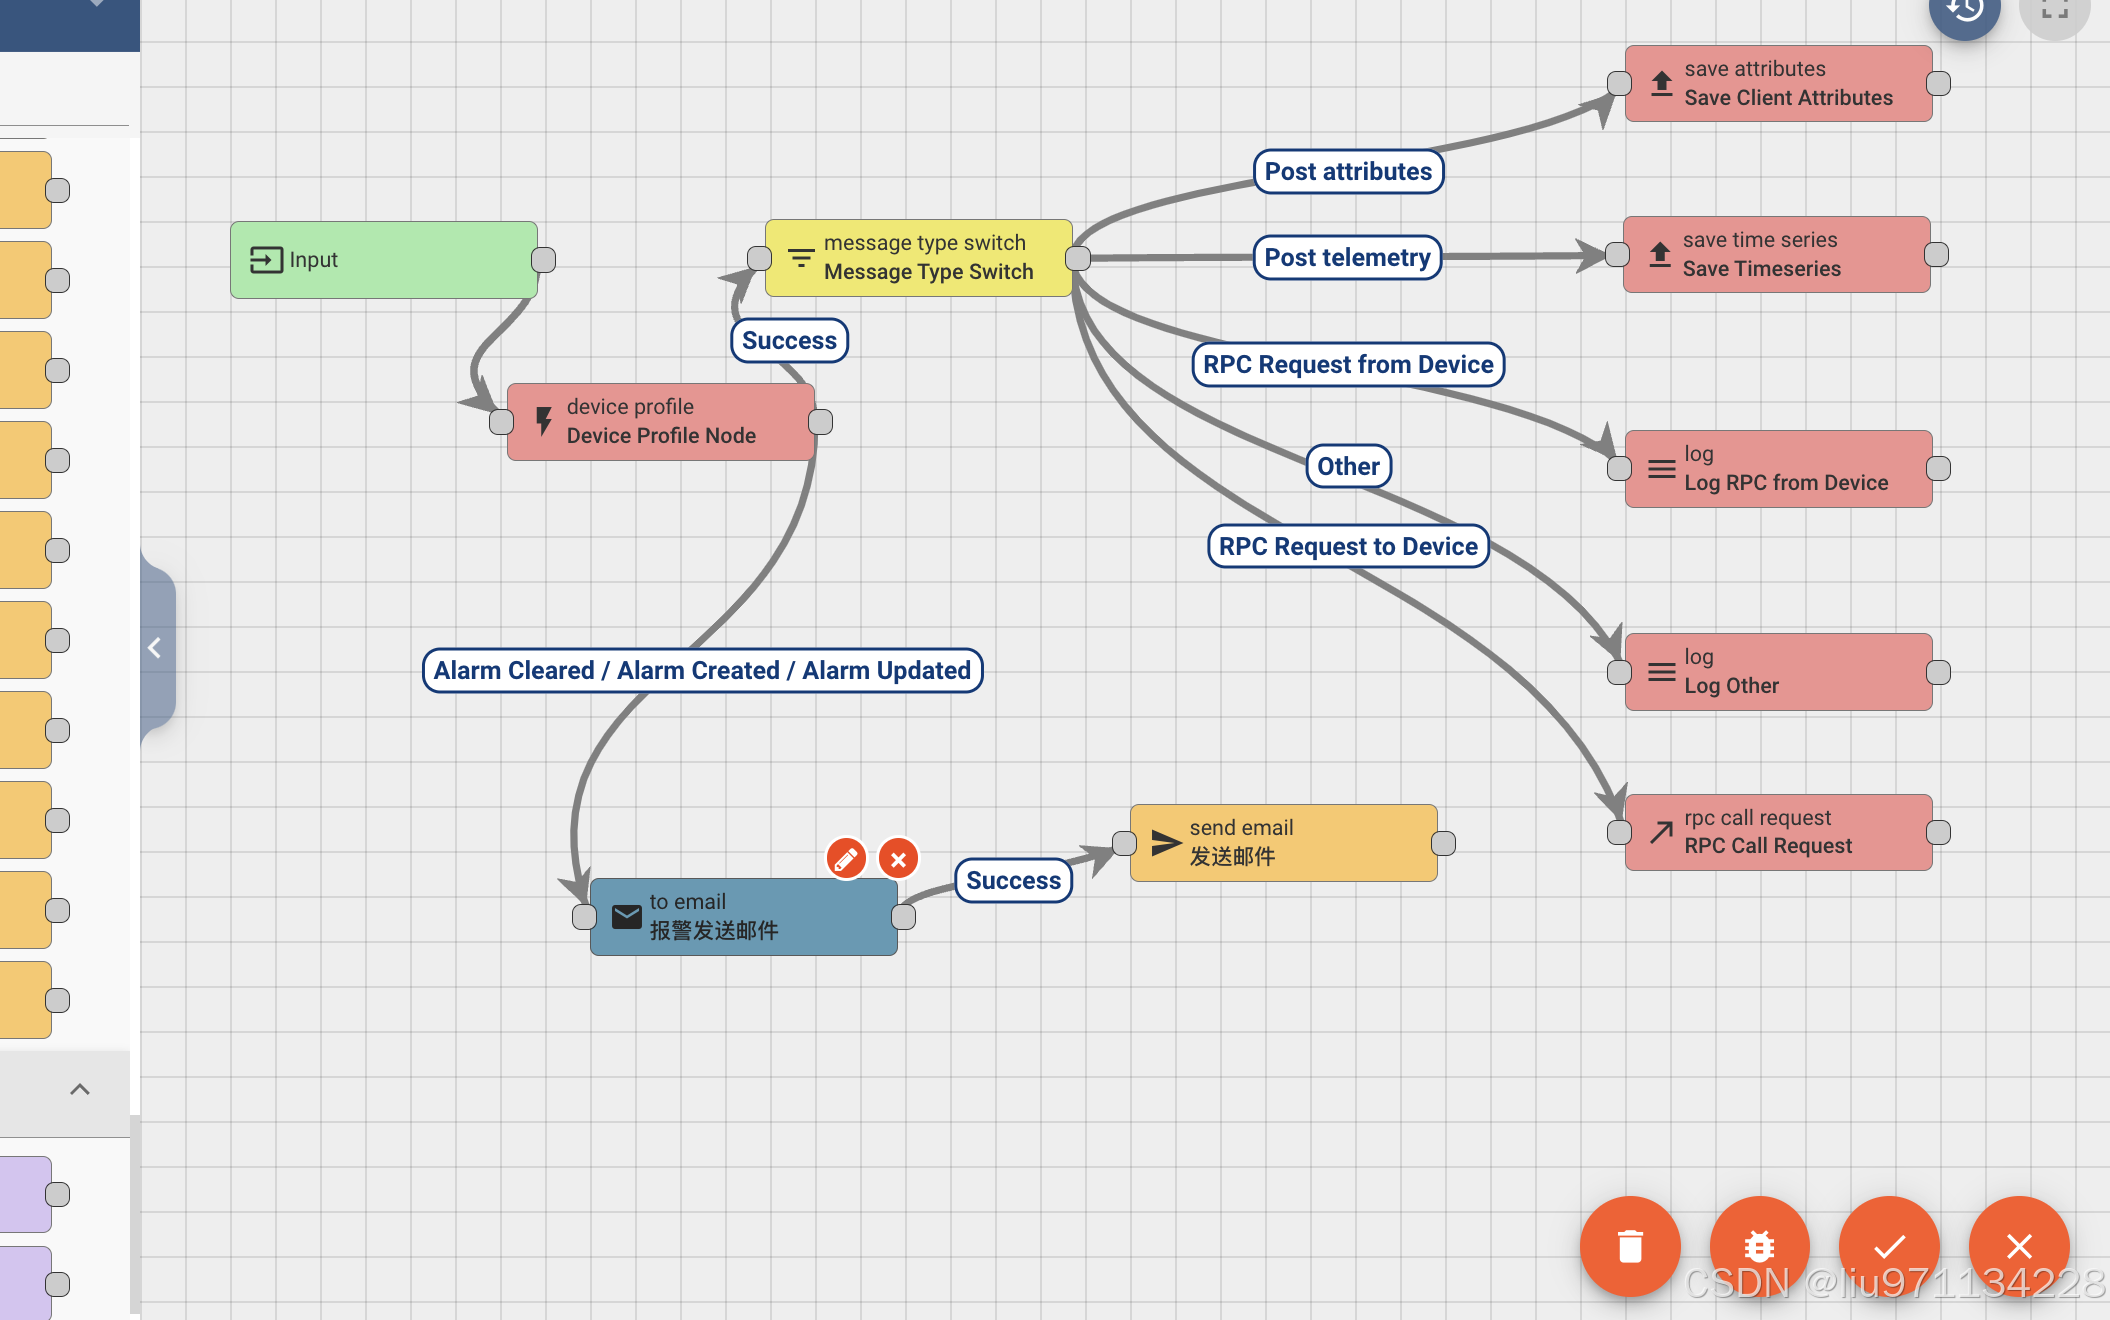
Task: Click the pencil edit icon above to email node
Action: (846, 858)
